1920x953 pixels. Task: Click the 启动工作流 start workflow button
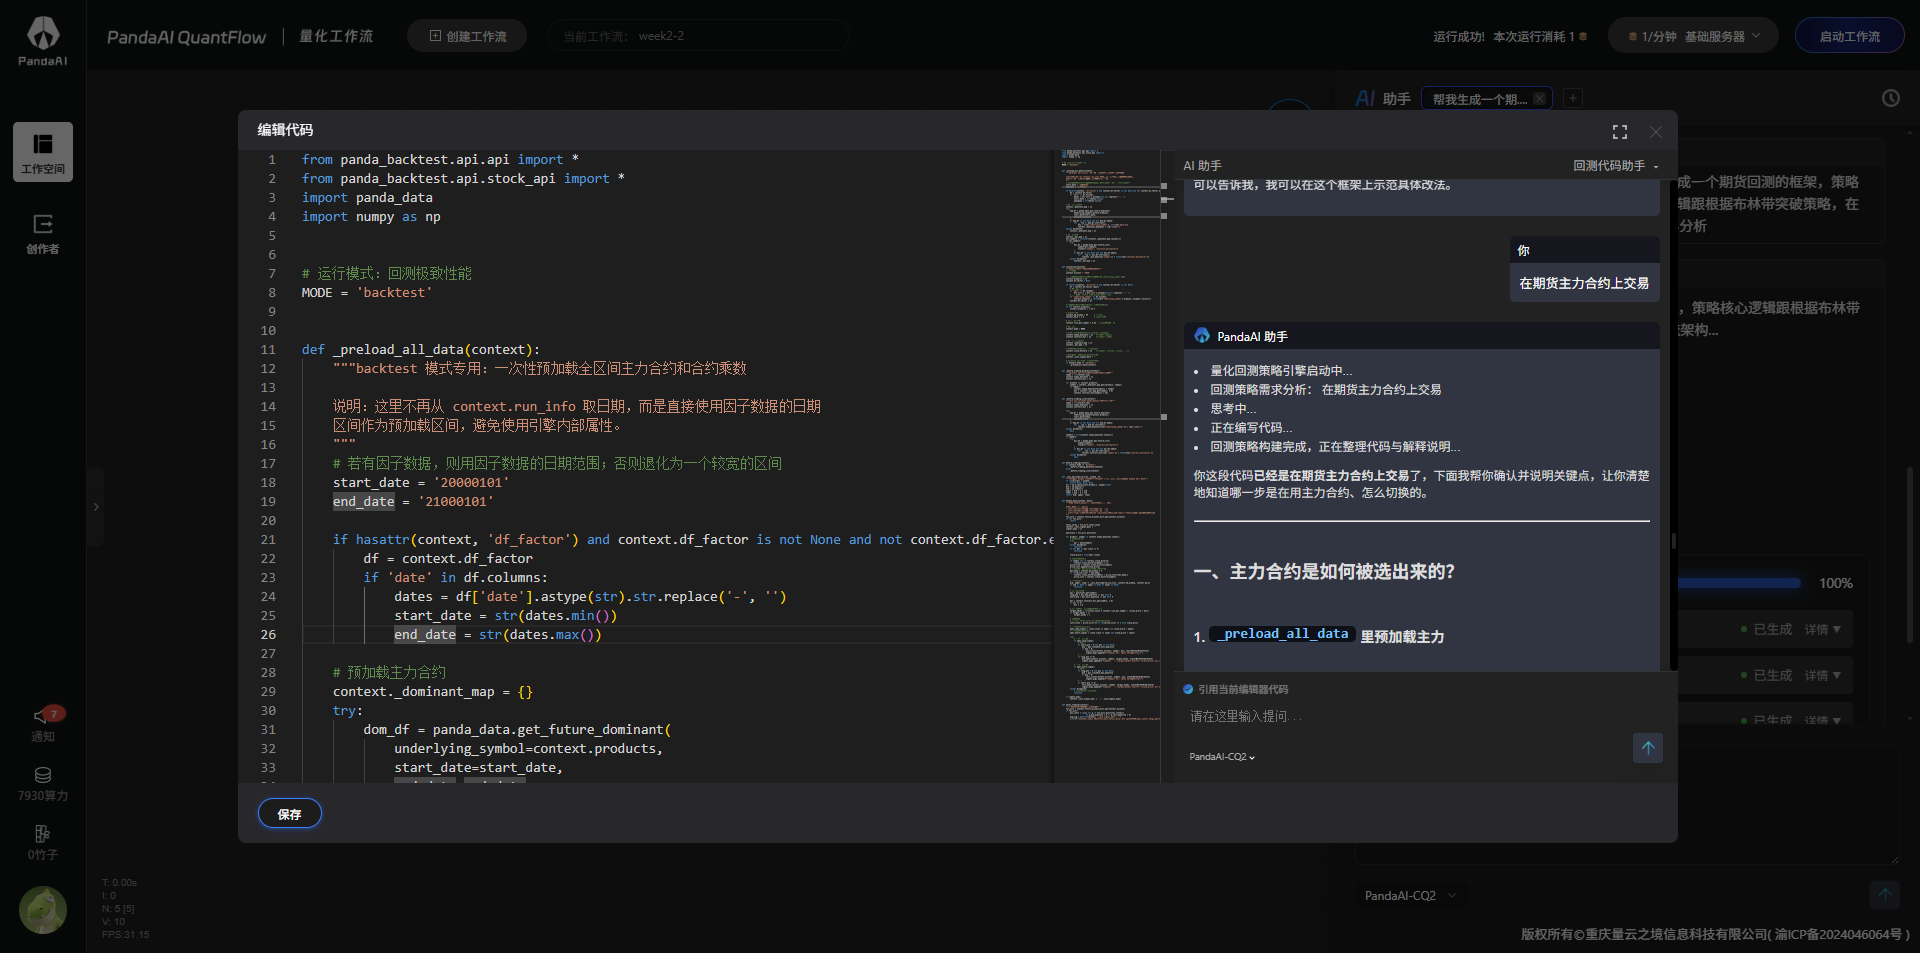pyautogui.click(x=1849, y=36)
